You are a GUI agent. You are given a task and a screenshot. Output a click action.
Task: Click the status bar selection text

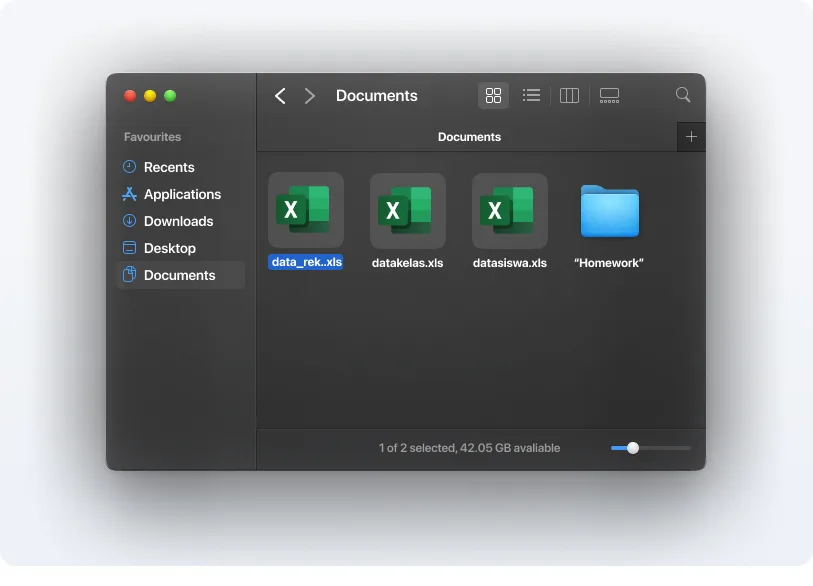tap(469, 448)
